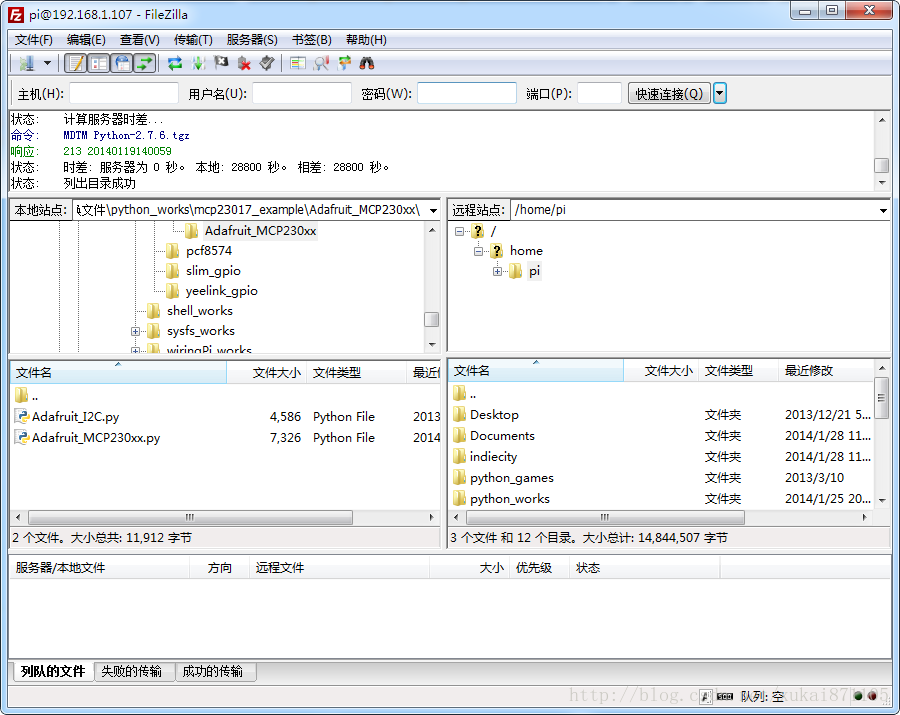Open the 书签(B) menu
The width and height of the screenshot is (900, 715).
pyautogui.click(x=312, y=40)
